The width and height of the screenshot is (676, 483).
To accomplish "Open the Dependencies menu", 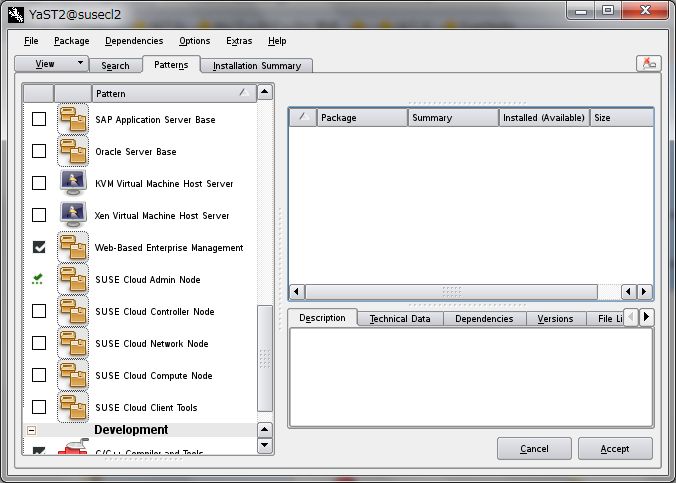I will (134, 41).
